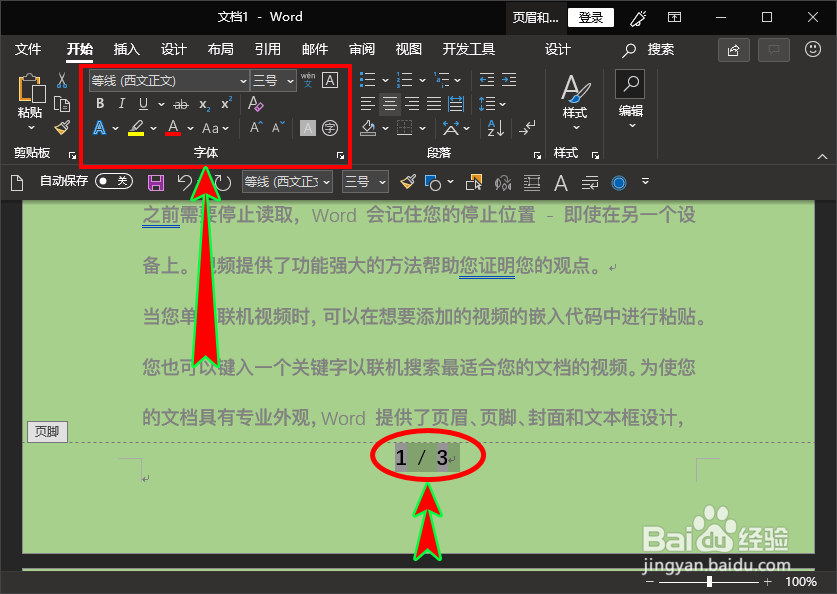
Task: Zoom in with plus button
Action: pyautogui.click(x=768, y=582)
